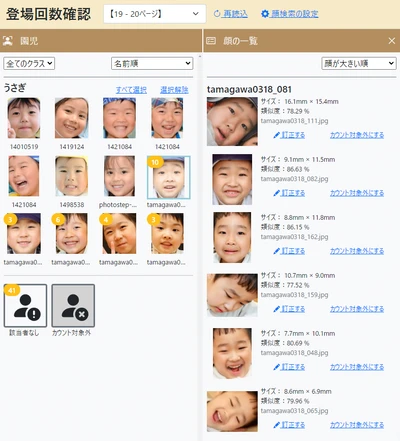Select the tamagawa0... thumbnail with badge 6
The width and height of the screenshot is (400, 441).
coord(72,234)
